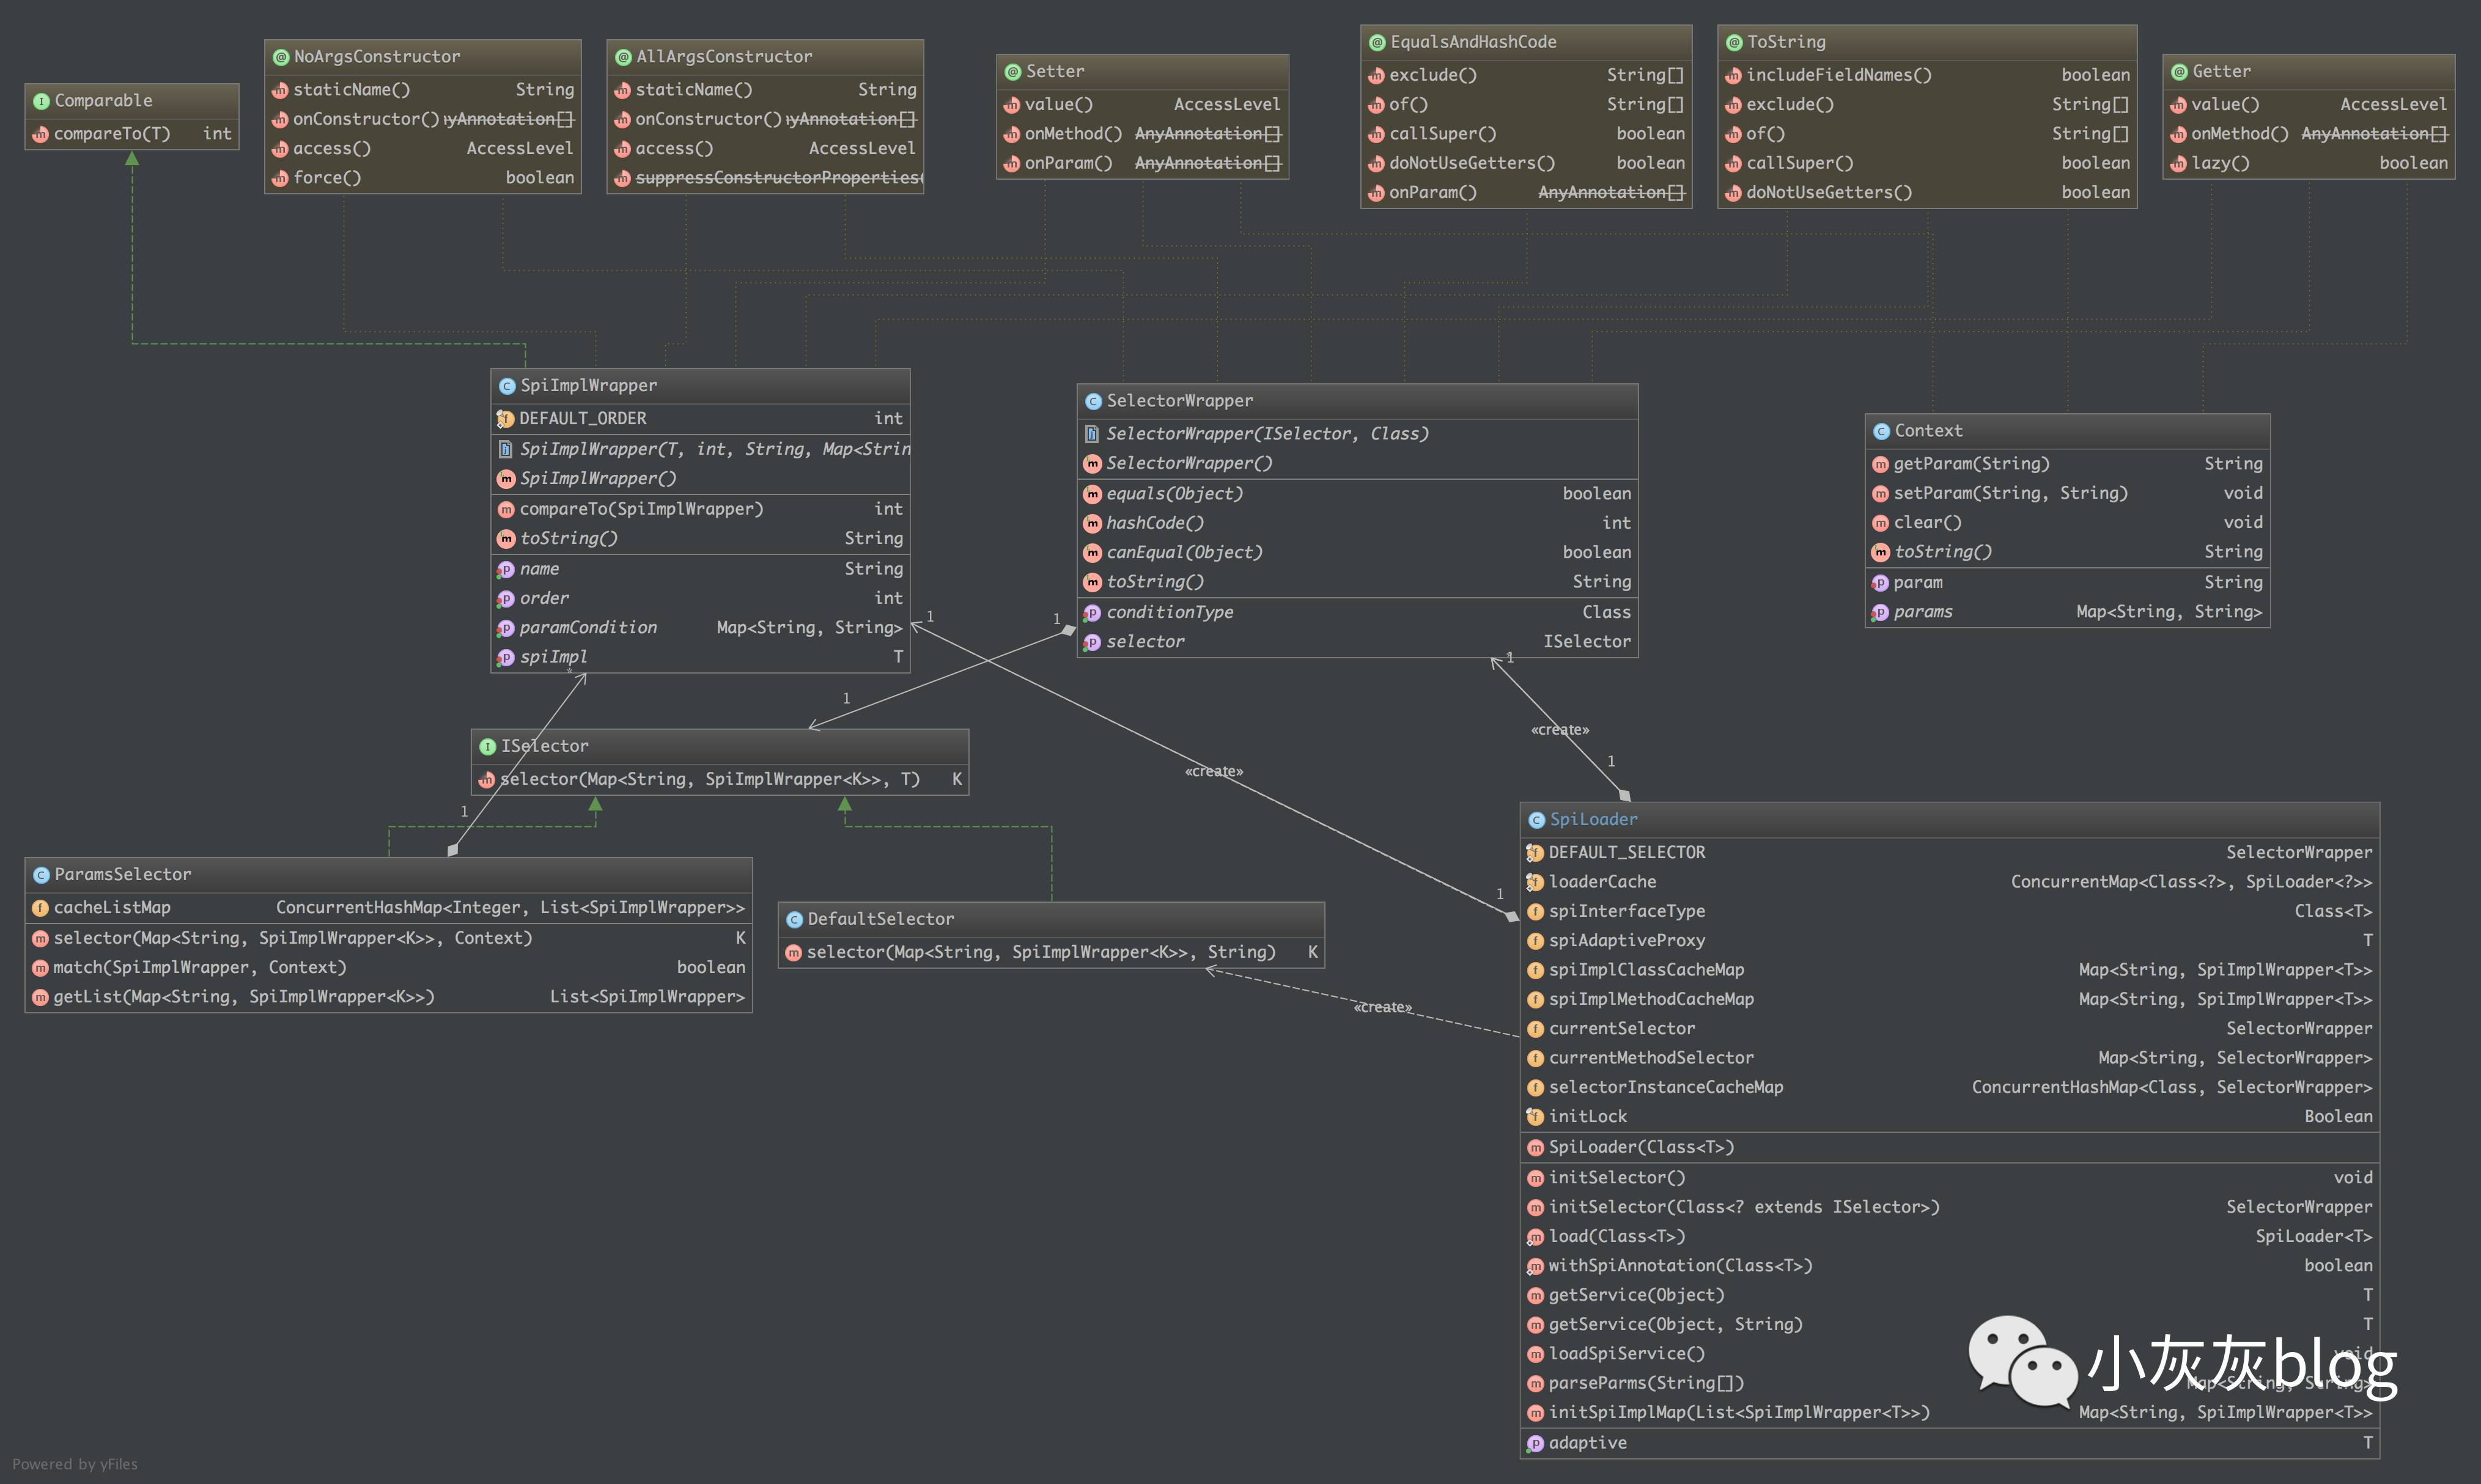Viewport: 2481px width, 1484px height.
Task: Click the property icon beside adaptive
Action: pos(1535,1444)
